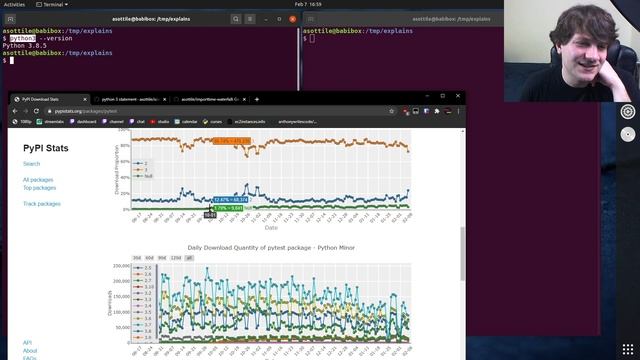
Task: Toggle the 3.8 series in minor legend
Action: (x=143, y=331)
